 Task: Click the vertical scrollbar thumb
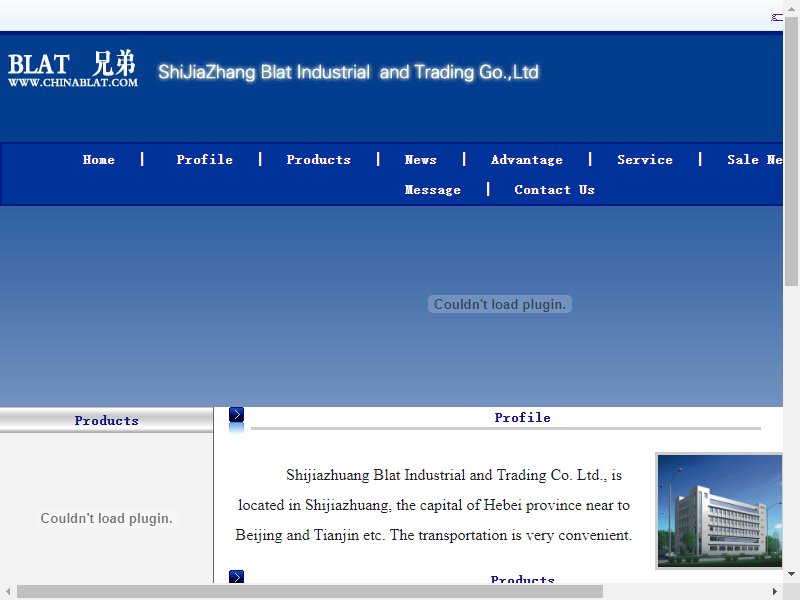(791, 152)
